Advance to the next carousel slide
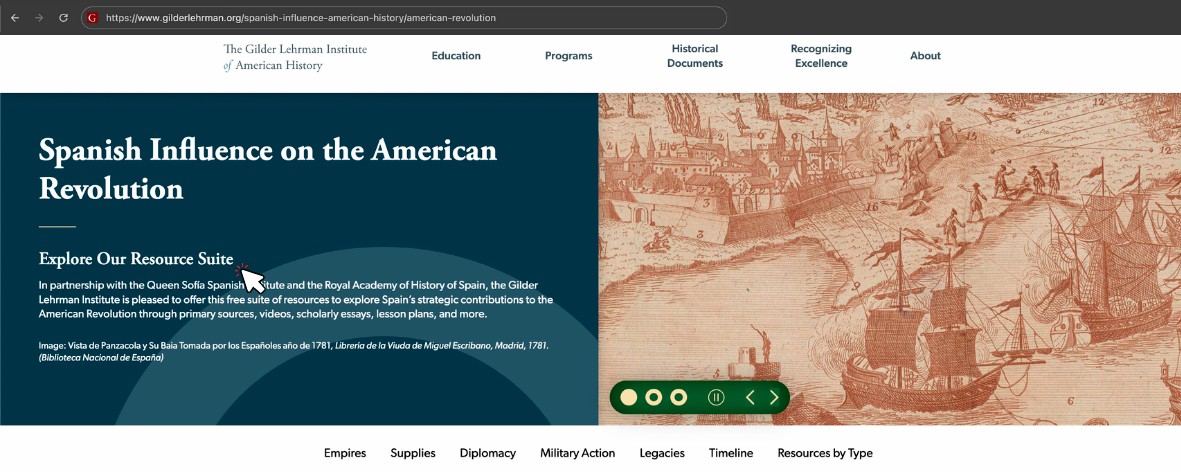Viewport: 1181px width, 472px height. coord(774,397)
